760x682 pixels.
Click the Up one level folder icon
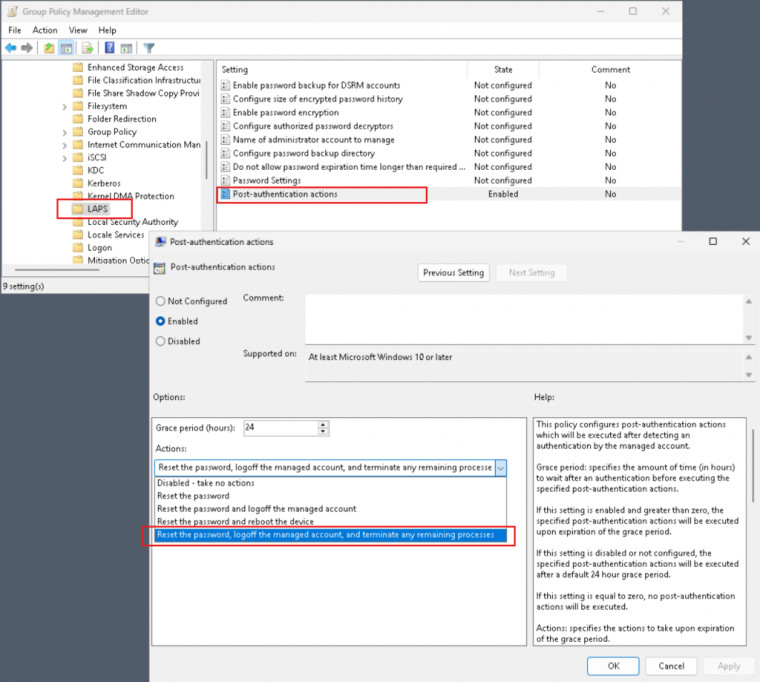(49, 48)
